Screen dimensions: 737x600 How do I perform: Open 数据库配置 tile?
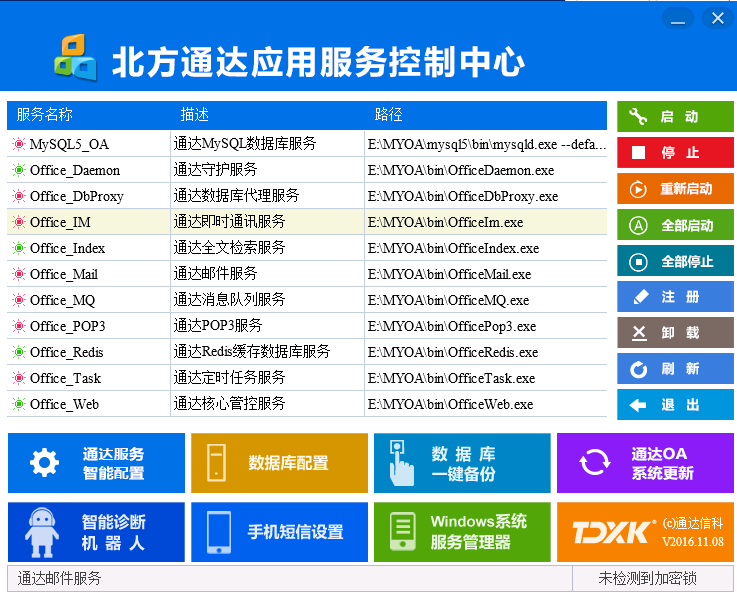click(279, 463)
